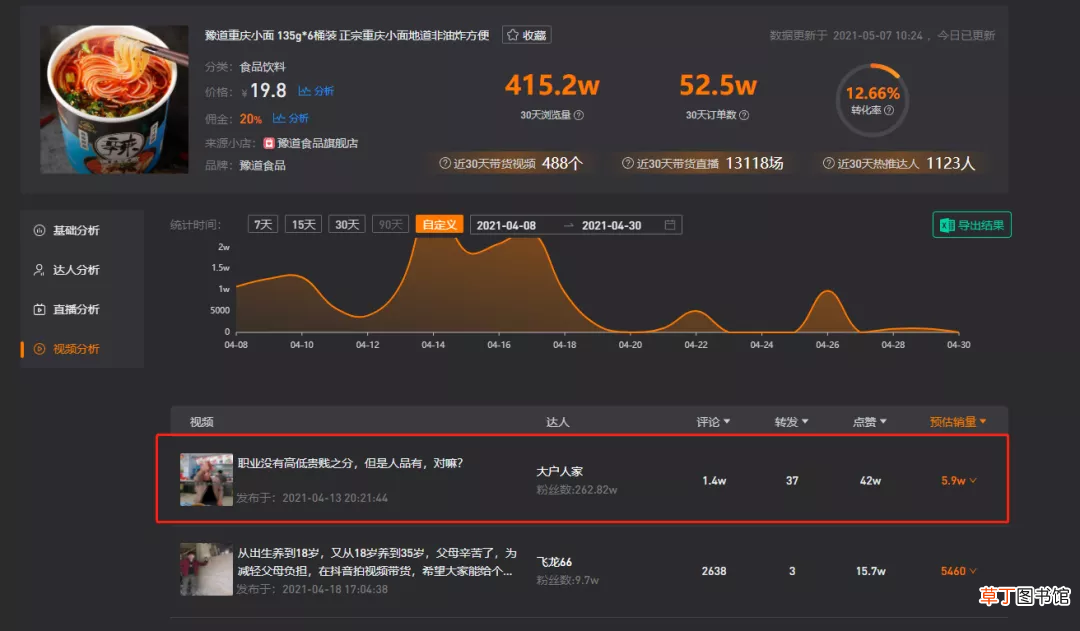The height and width of the screenshot is (631, 1080).
Task: Click help icon beside 30天浏览量
Action: [579, 115]
